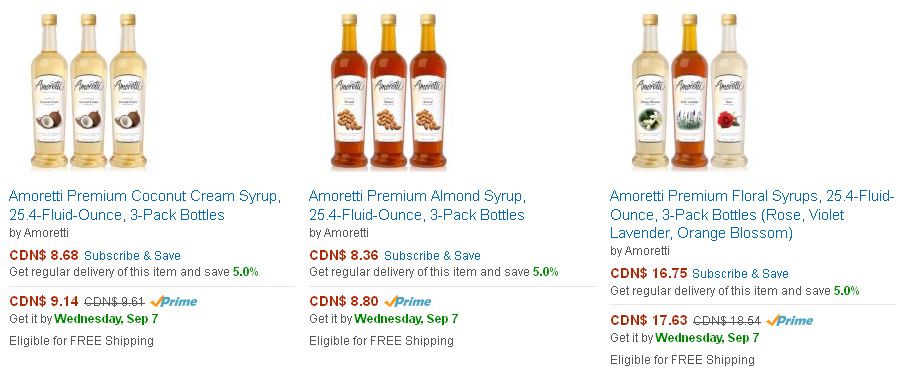
Task: Click Amoretti Premium Almond Syrup title
Action: coord(417,205)
